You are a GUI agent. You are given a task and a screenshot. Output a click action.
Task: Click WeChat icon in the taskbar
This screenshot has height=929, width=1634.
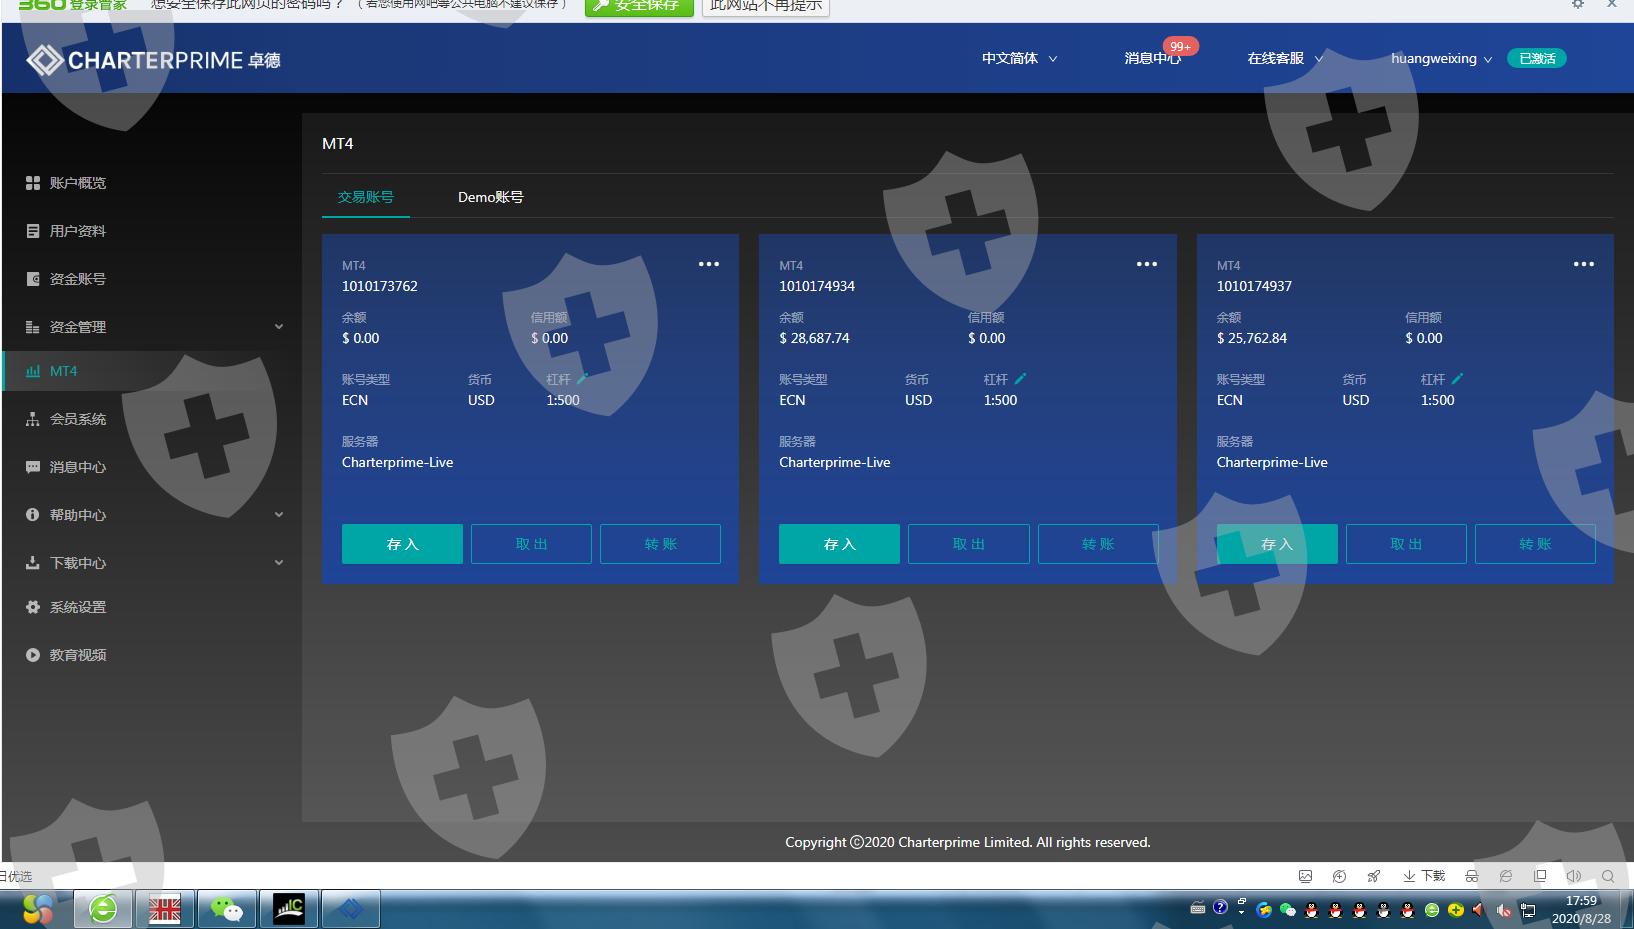(227, 909)
